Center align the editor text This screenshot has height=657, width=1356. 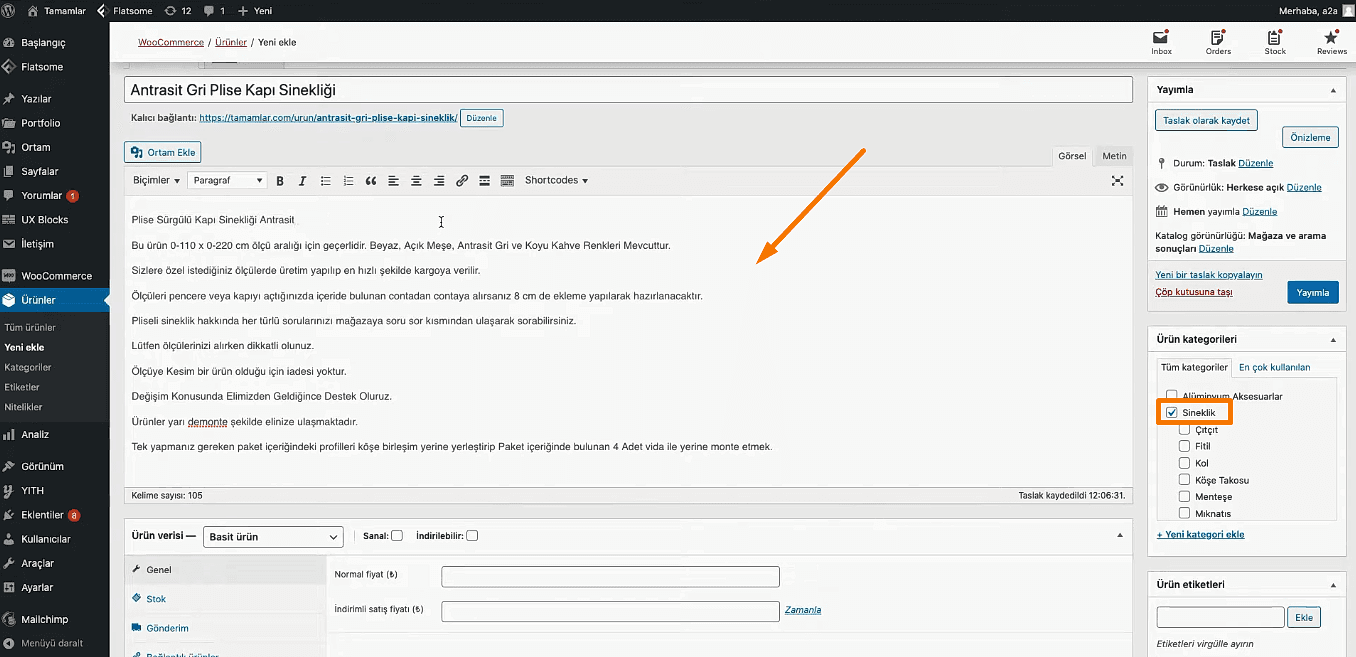point(416,181)
